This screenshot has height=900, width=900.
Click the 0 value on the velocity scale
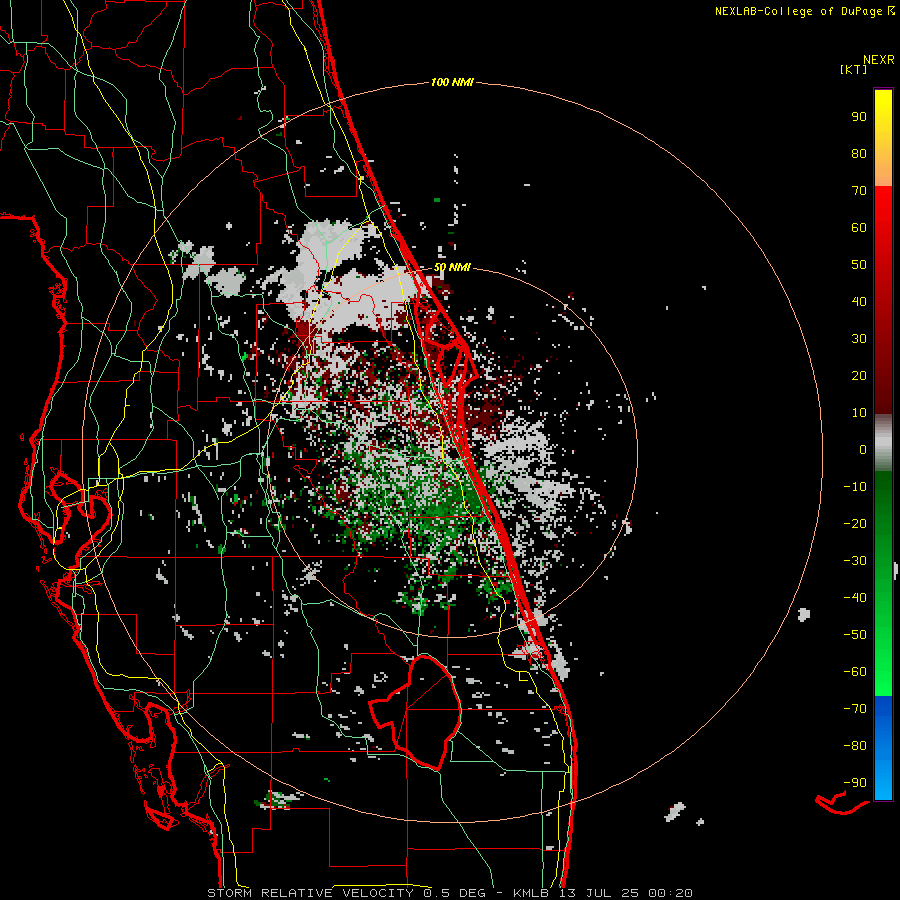863,450
